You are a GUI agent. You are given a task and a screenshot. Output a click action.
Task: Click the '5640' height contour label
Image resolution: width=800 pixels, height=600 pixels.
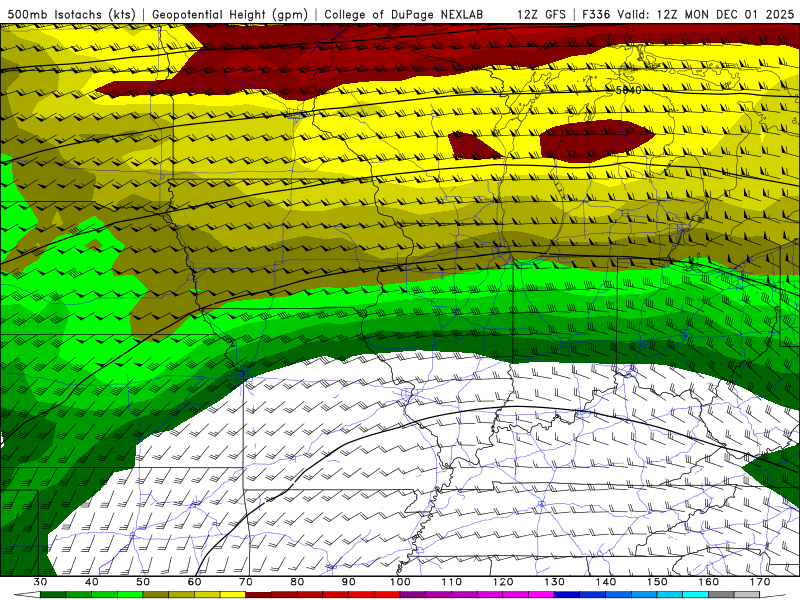(x=628, y=90)
